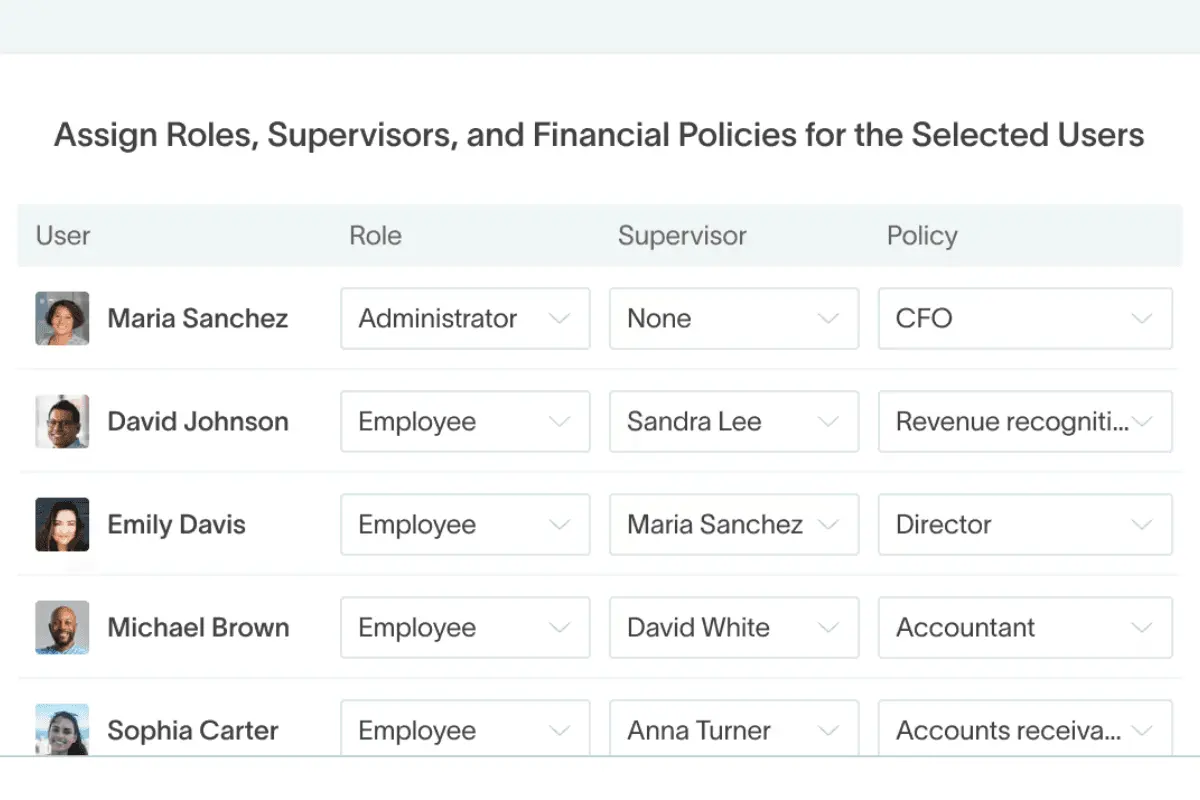The height and width of the screenshot is (800, 1200).
Task: Click the Role column header
Action: 375,235
